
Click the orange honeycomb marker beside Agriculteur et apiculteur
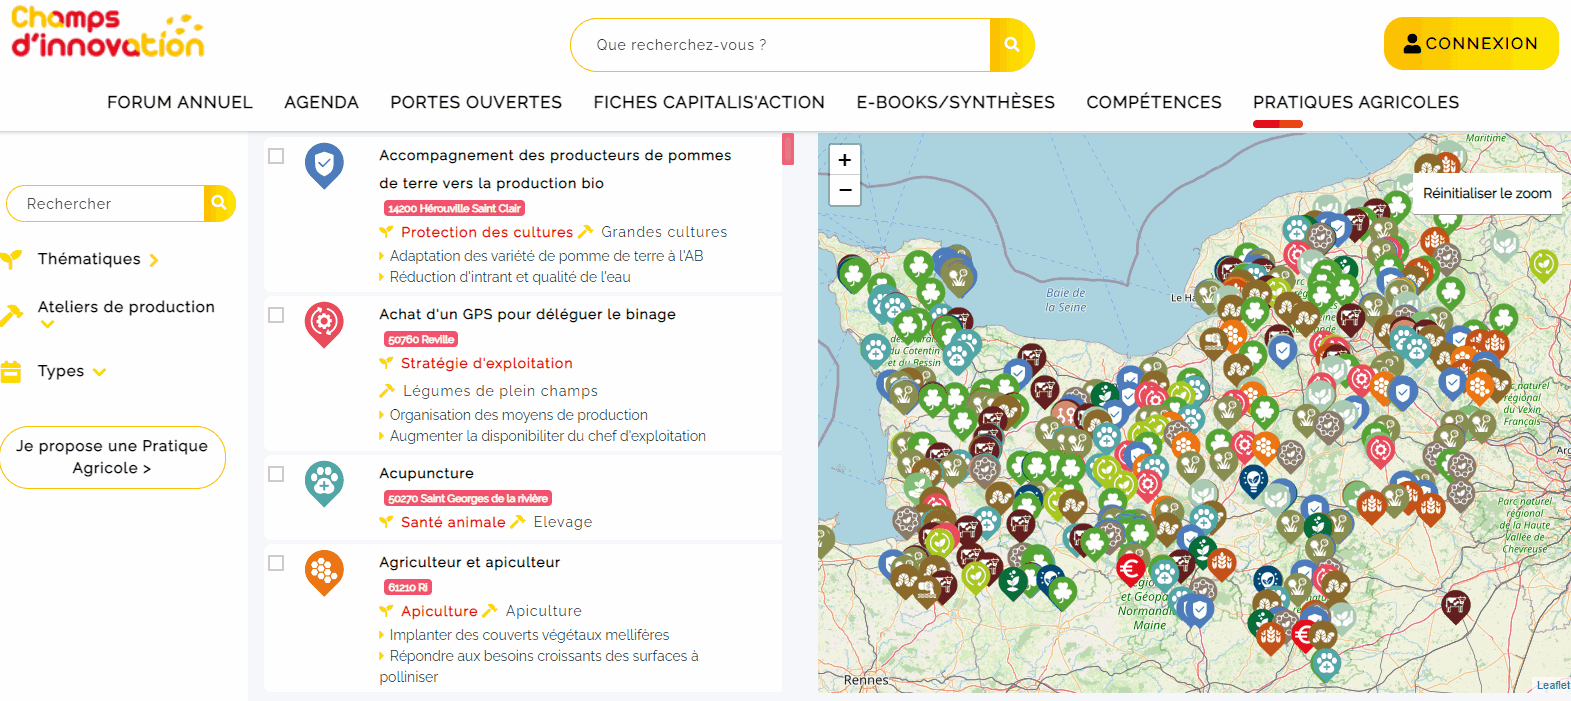point(324,571)
